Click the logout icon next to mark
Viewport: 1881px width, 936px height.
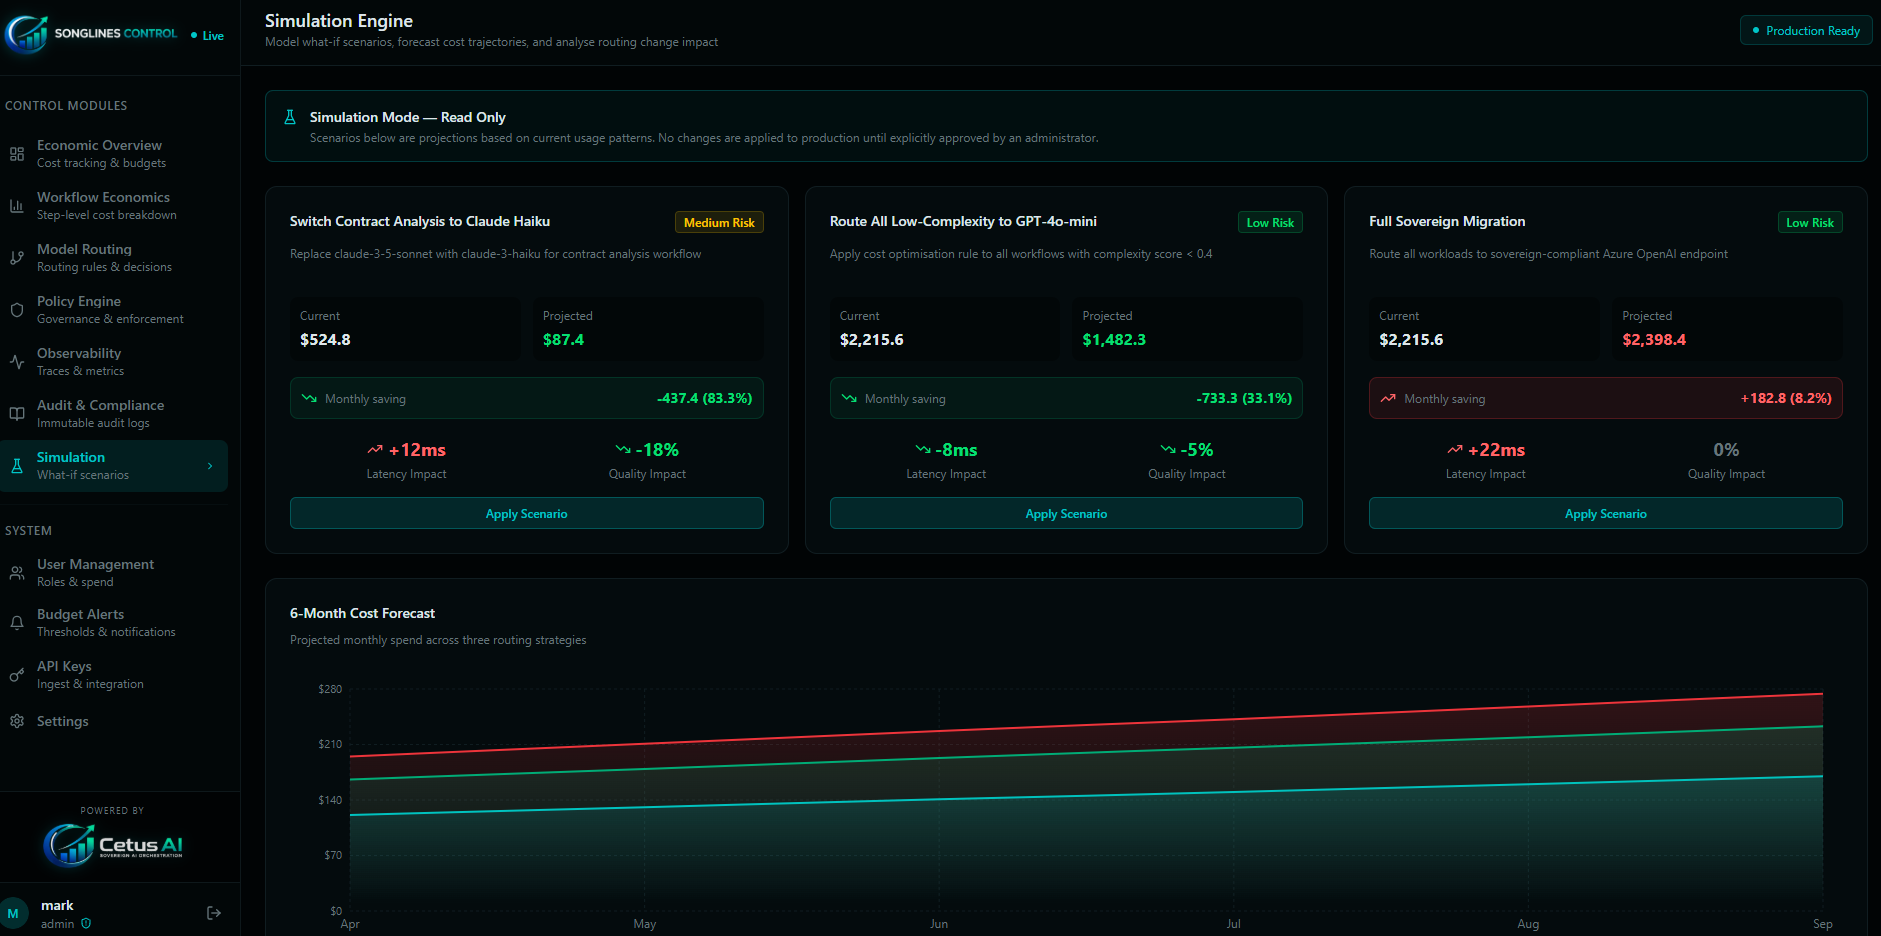tap(214, 913)
